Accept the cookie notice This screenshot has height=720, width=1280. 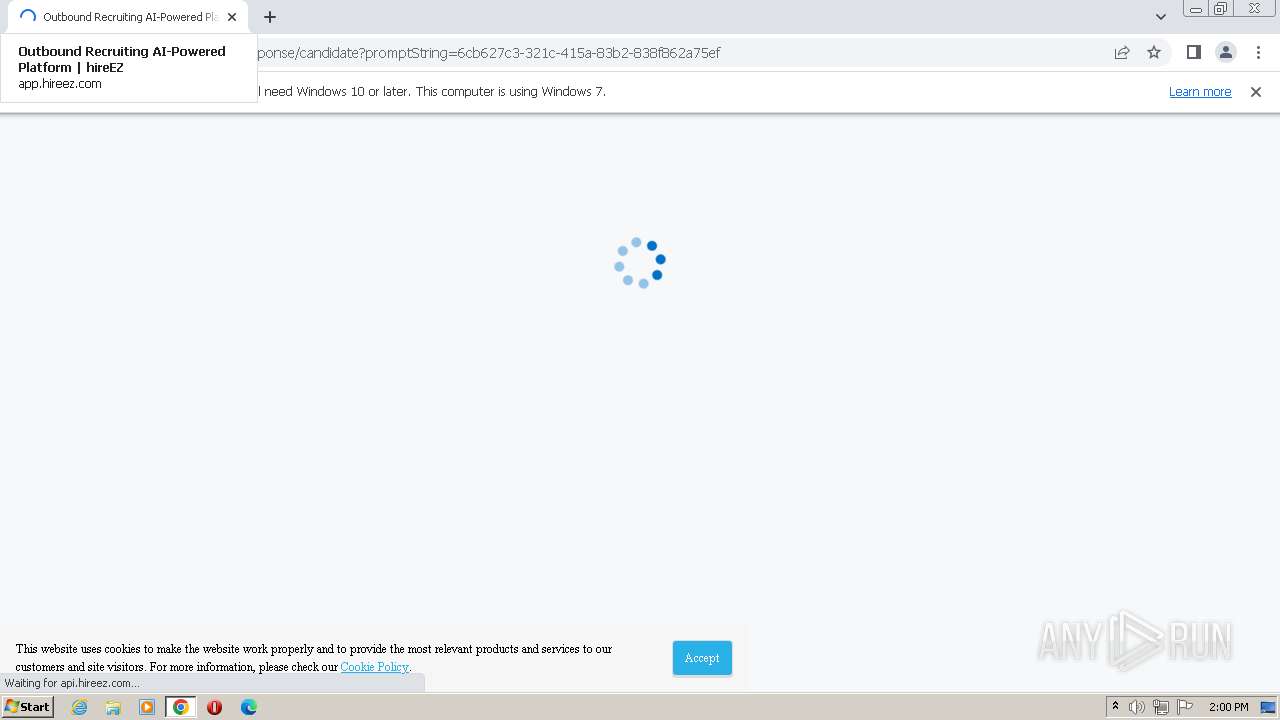[x=702, y=658]
